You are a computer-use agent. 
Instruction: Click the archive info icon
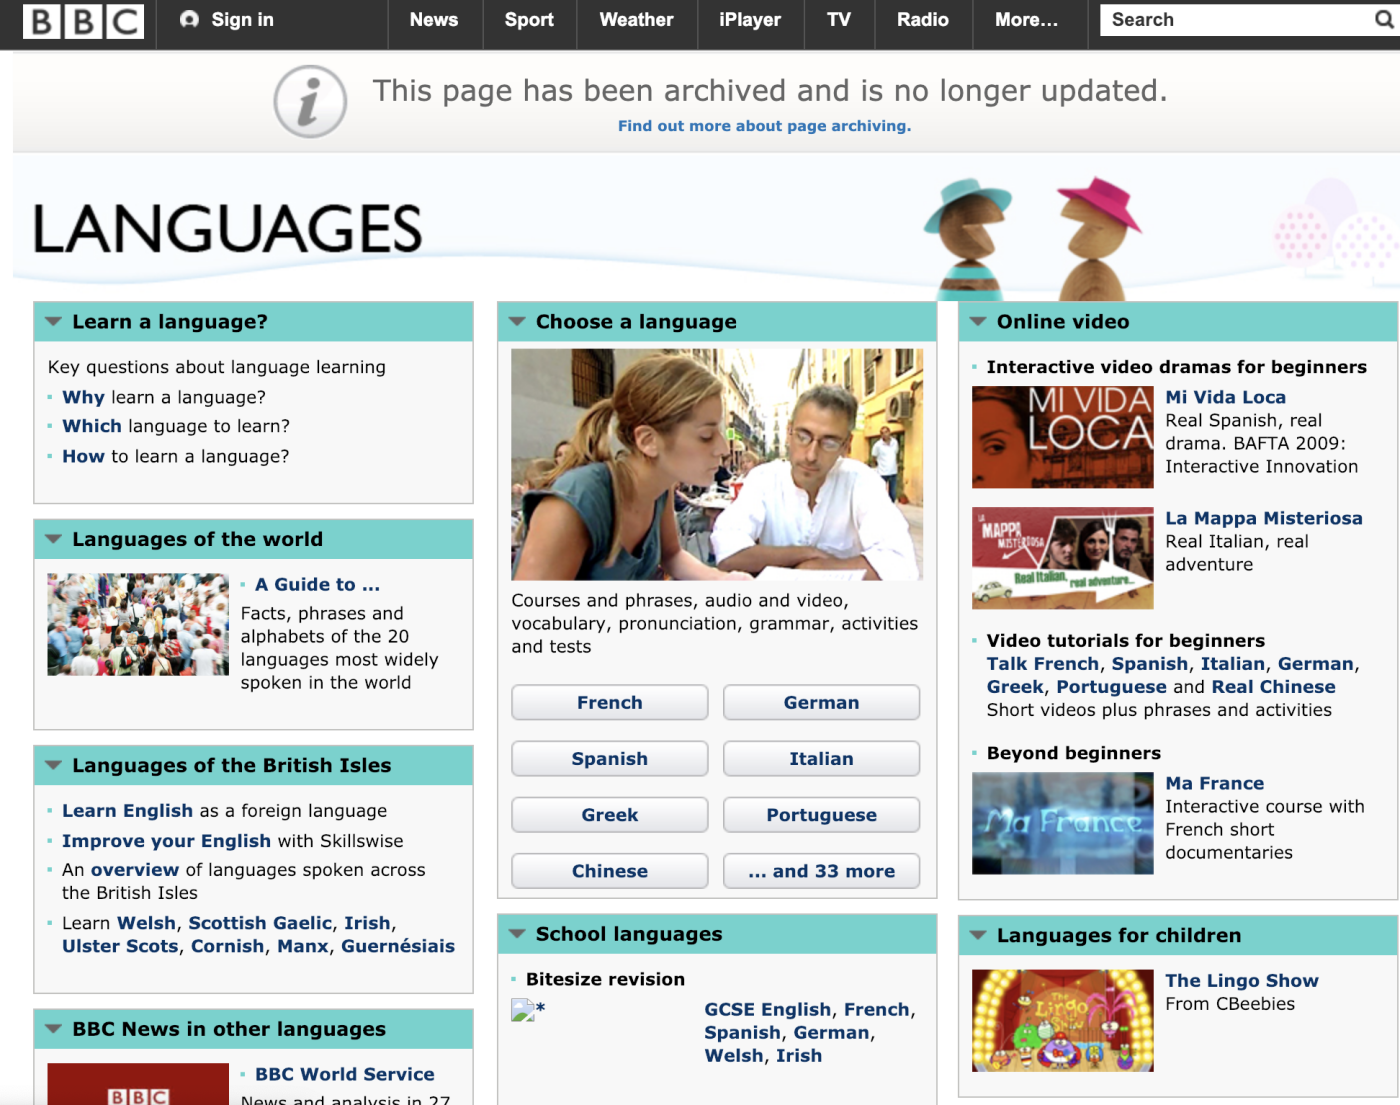[310, 101]
